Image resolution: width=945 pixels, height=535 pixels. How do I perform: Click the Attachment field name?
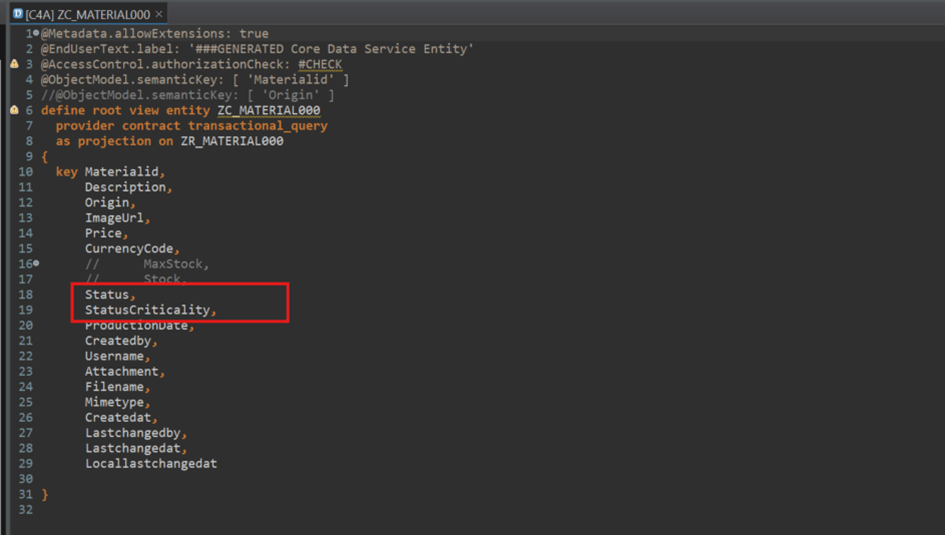pos(121,372)
